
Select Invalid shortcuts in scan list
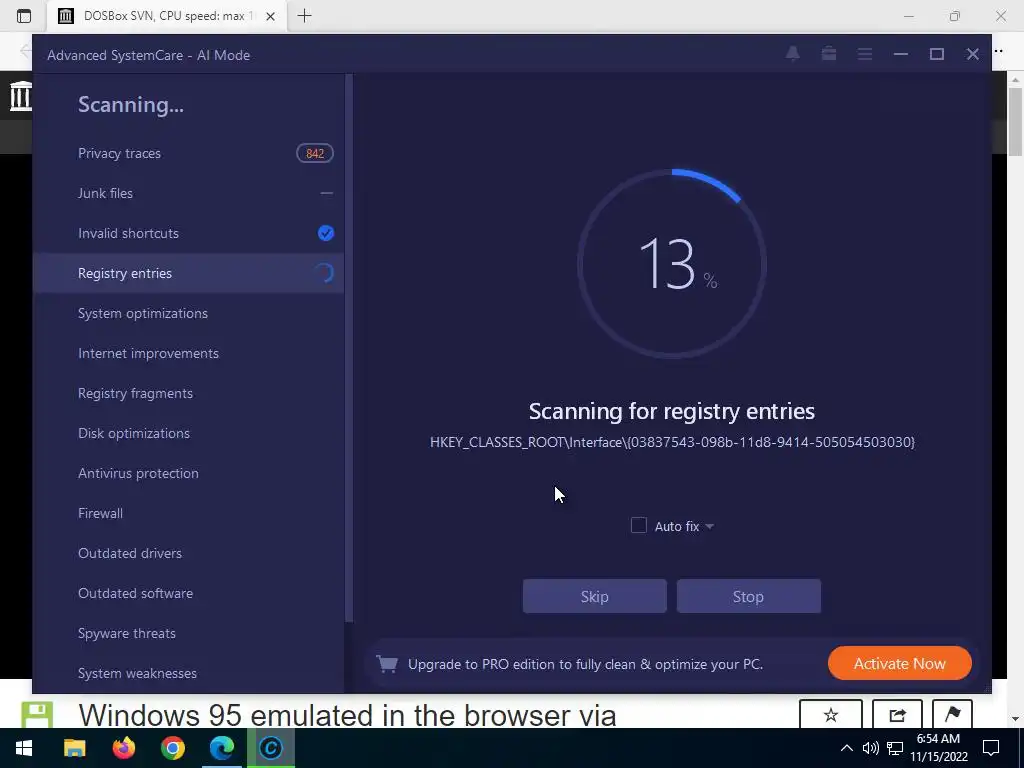tap(188, 233)
